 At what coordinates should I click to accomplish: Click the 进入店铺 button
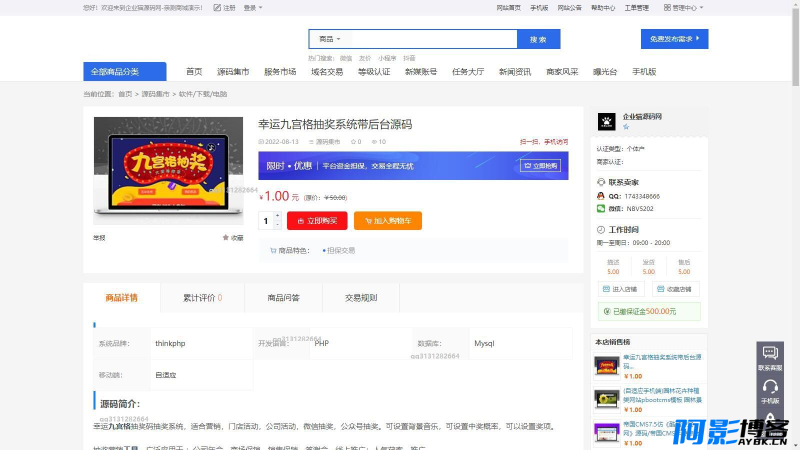(x=620, y=289)
